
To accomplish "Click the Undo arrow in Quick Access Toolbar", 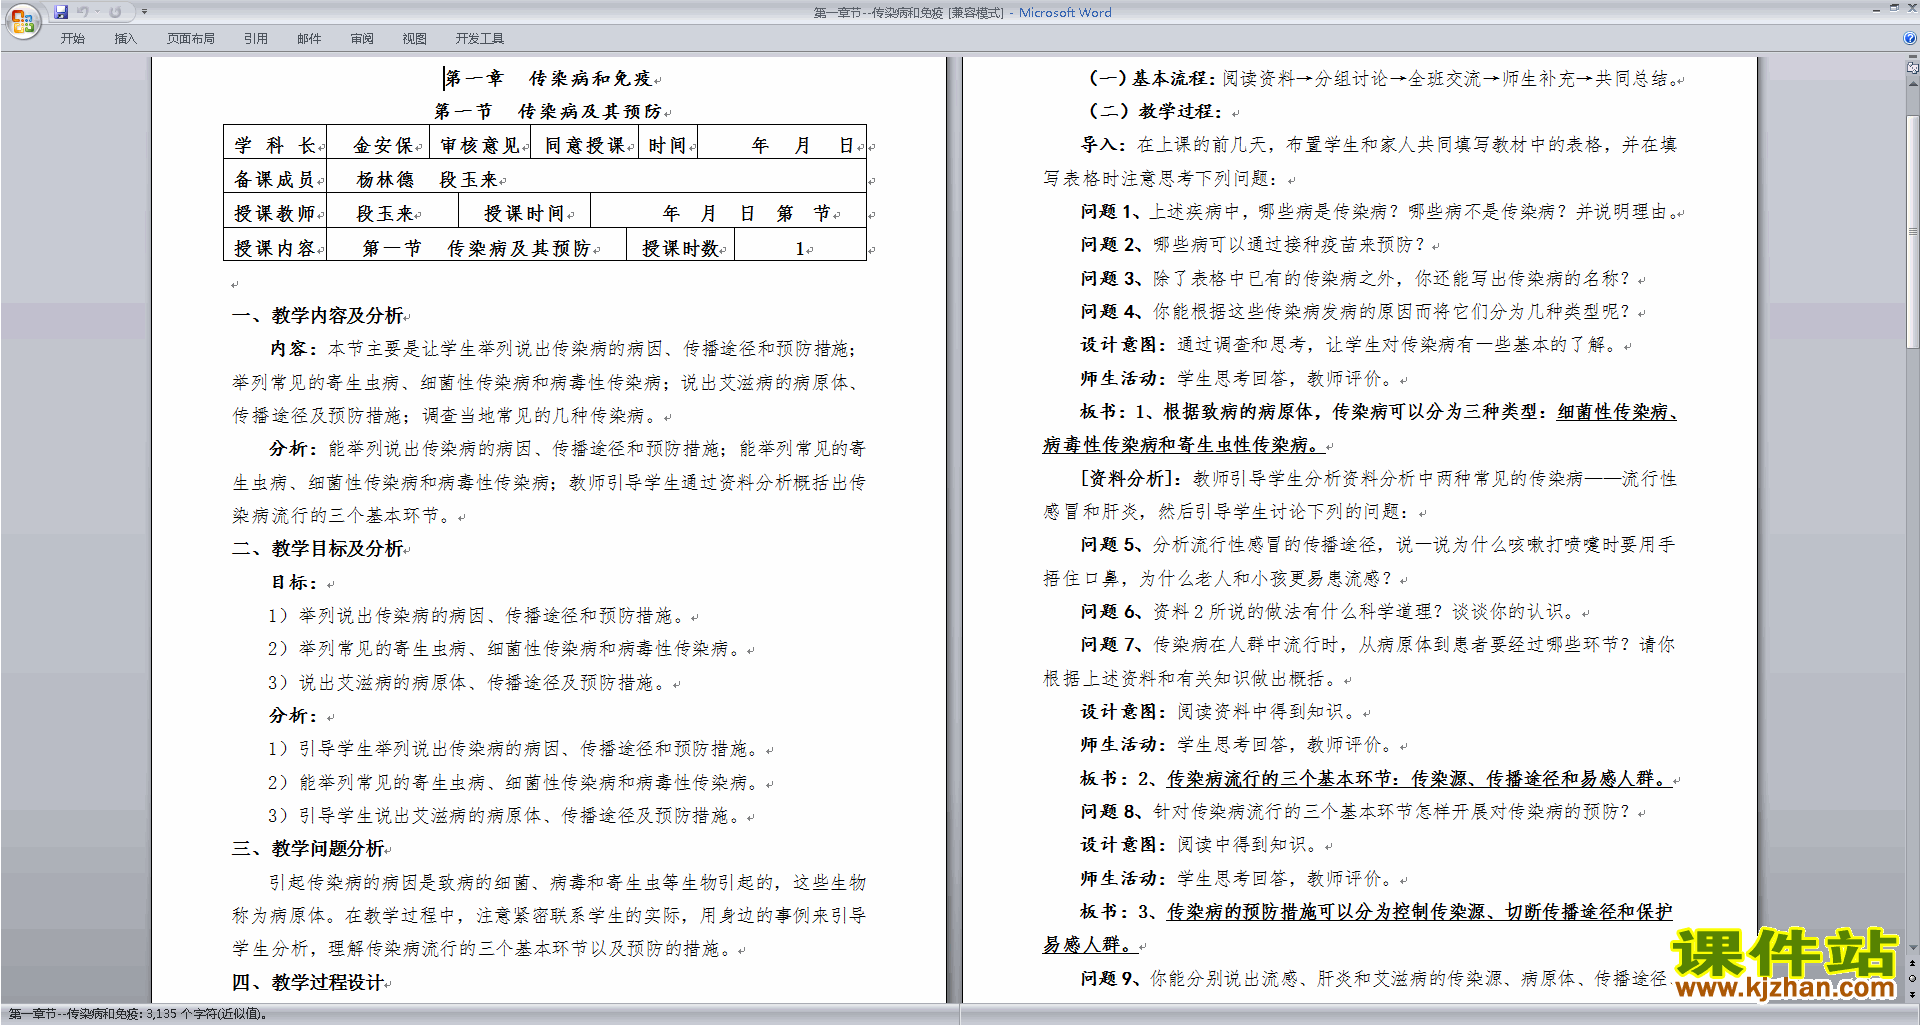I will click(83, 12).
